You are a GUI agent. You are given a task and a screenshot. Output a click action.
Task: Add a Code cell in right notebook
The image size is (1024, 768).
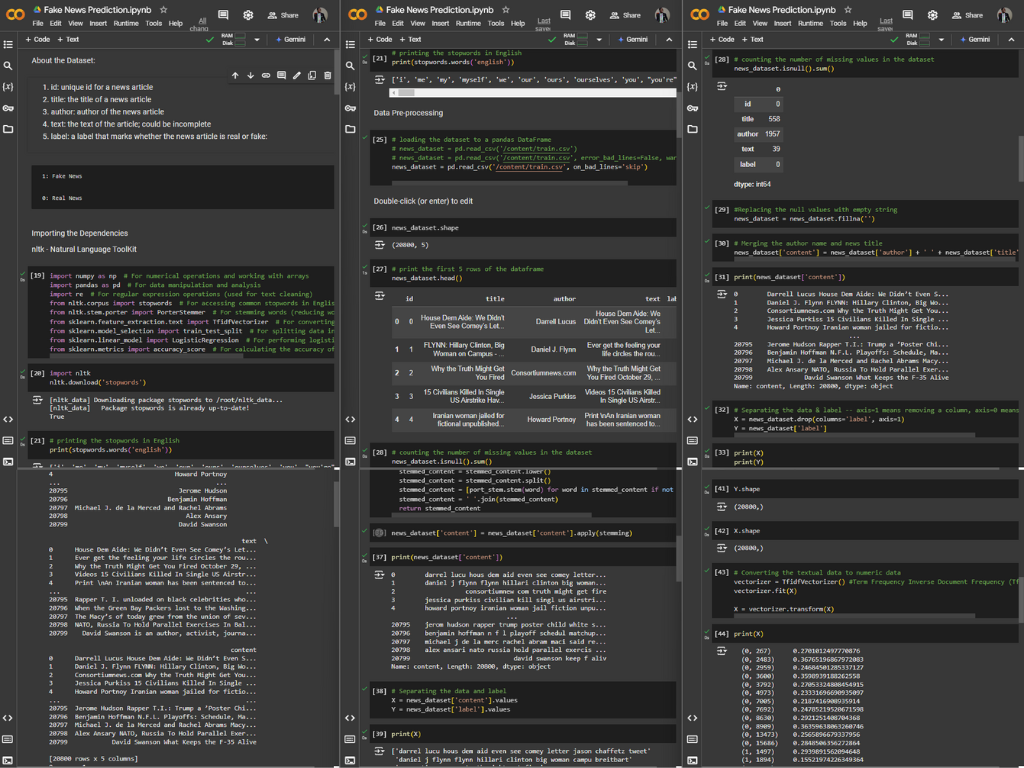point(722,40)
